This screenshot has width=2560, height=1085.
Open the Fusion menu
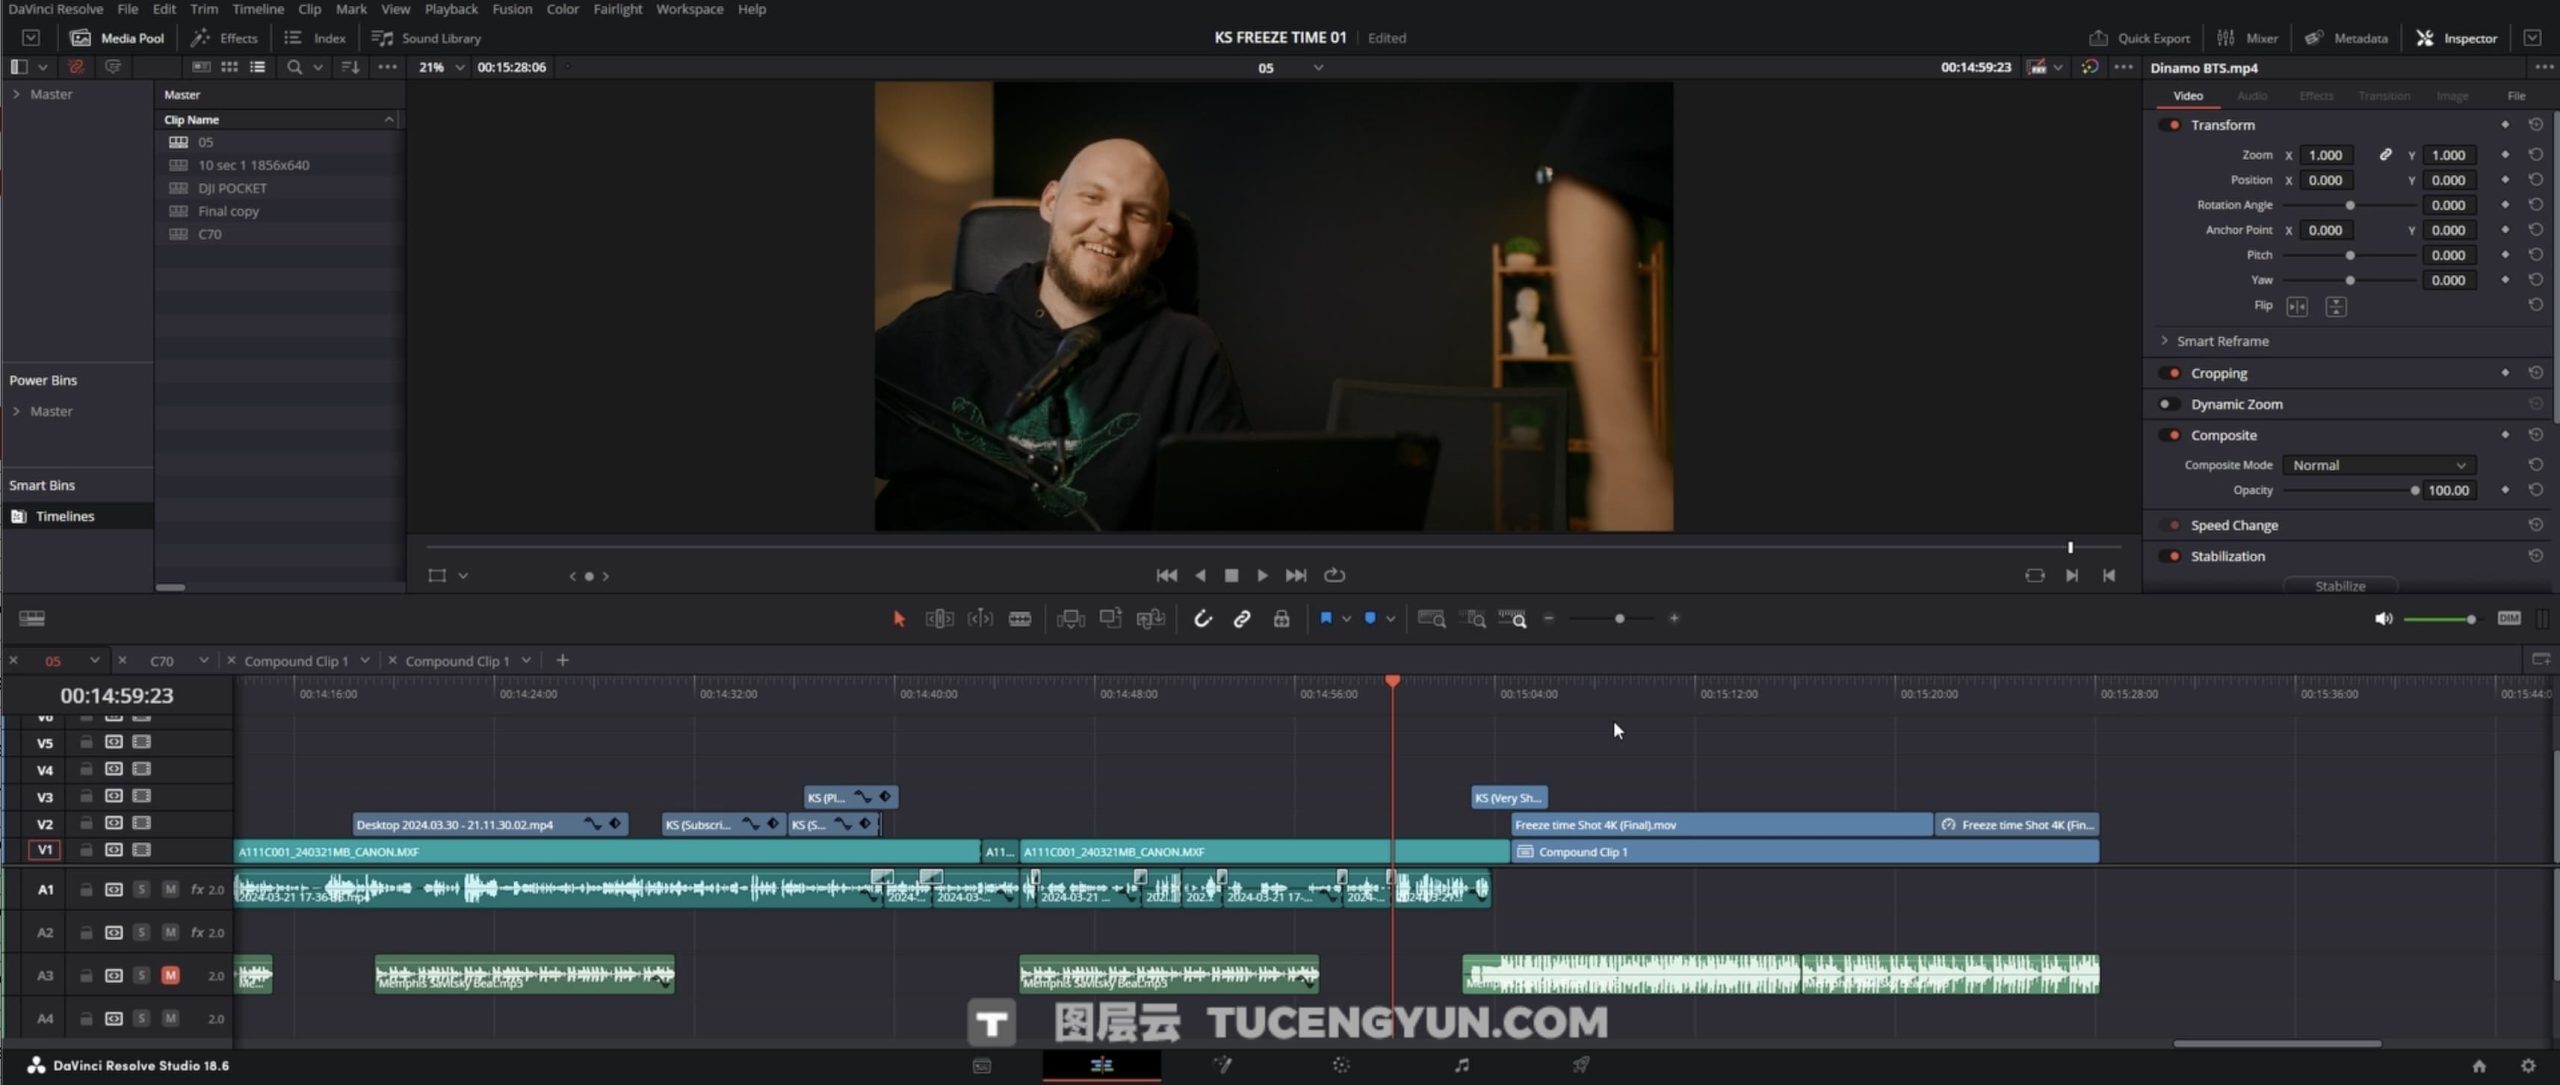[x=511, y=9]
